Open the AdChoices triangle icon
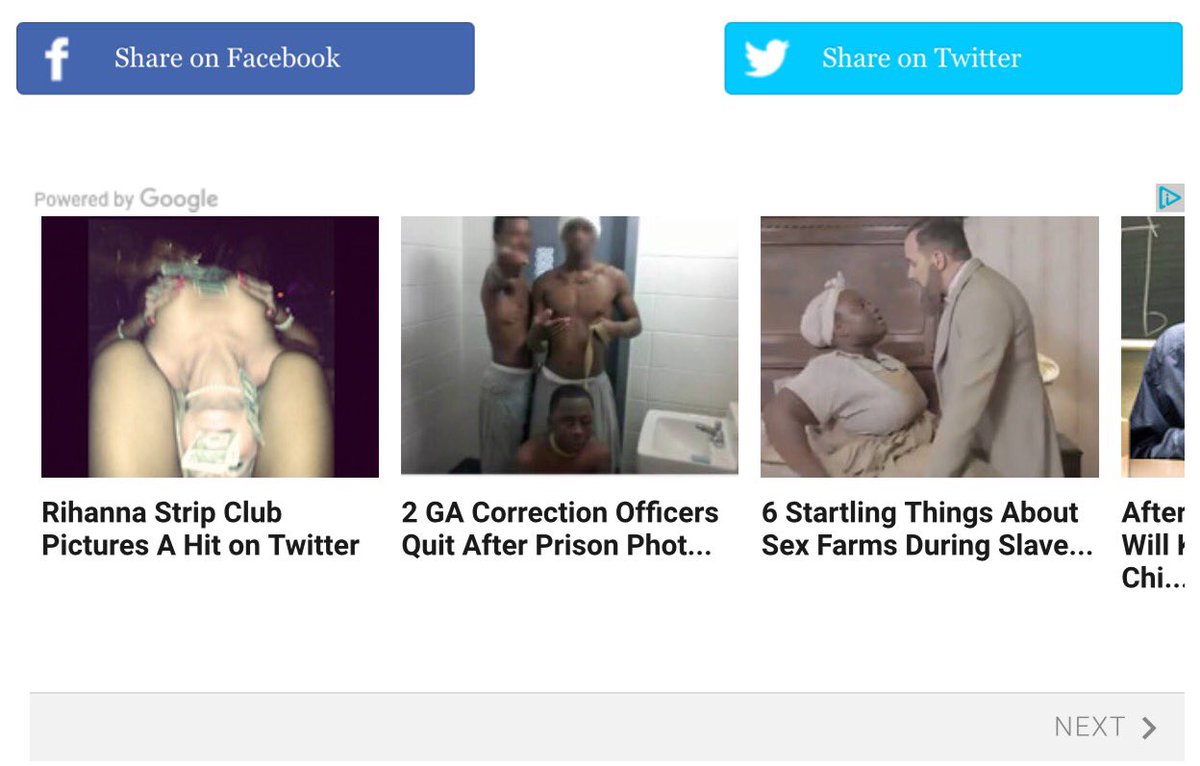Image resolution: width=1200 pixels, height=766 pixels. pos(1169,198)
